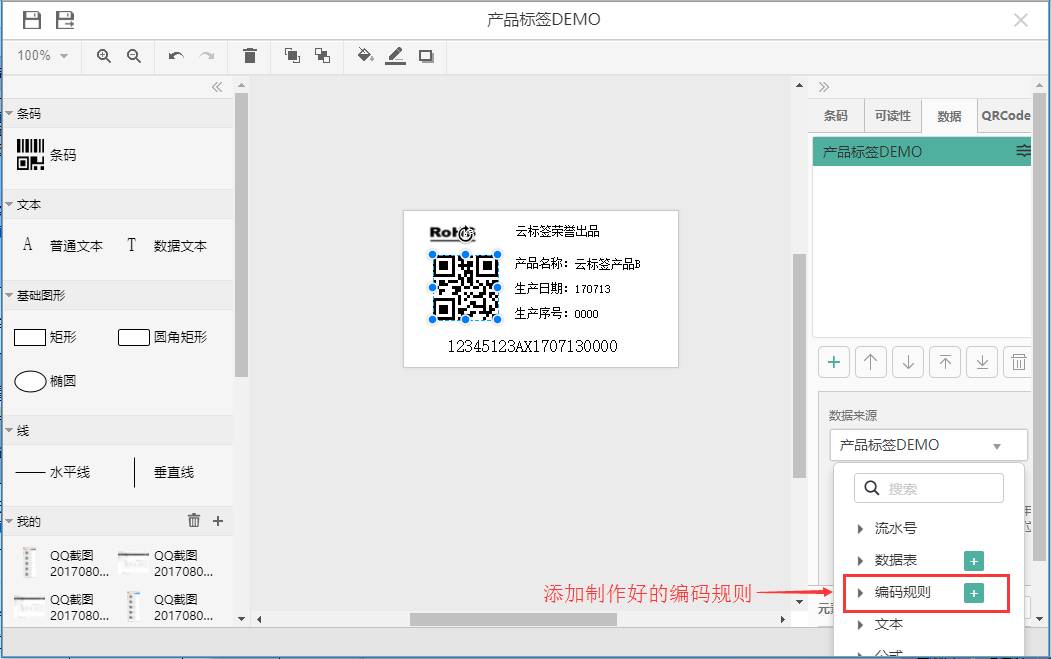Open the fill color bucket tool
This screenshot has width=1051, height=659.
[365, 56]
